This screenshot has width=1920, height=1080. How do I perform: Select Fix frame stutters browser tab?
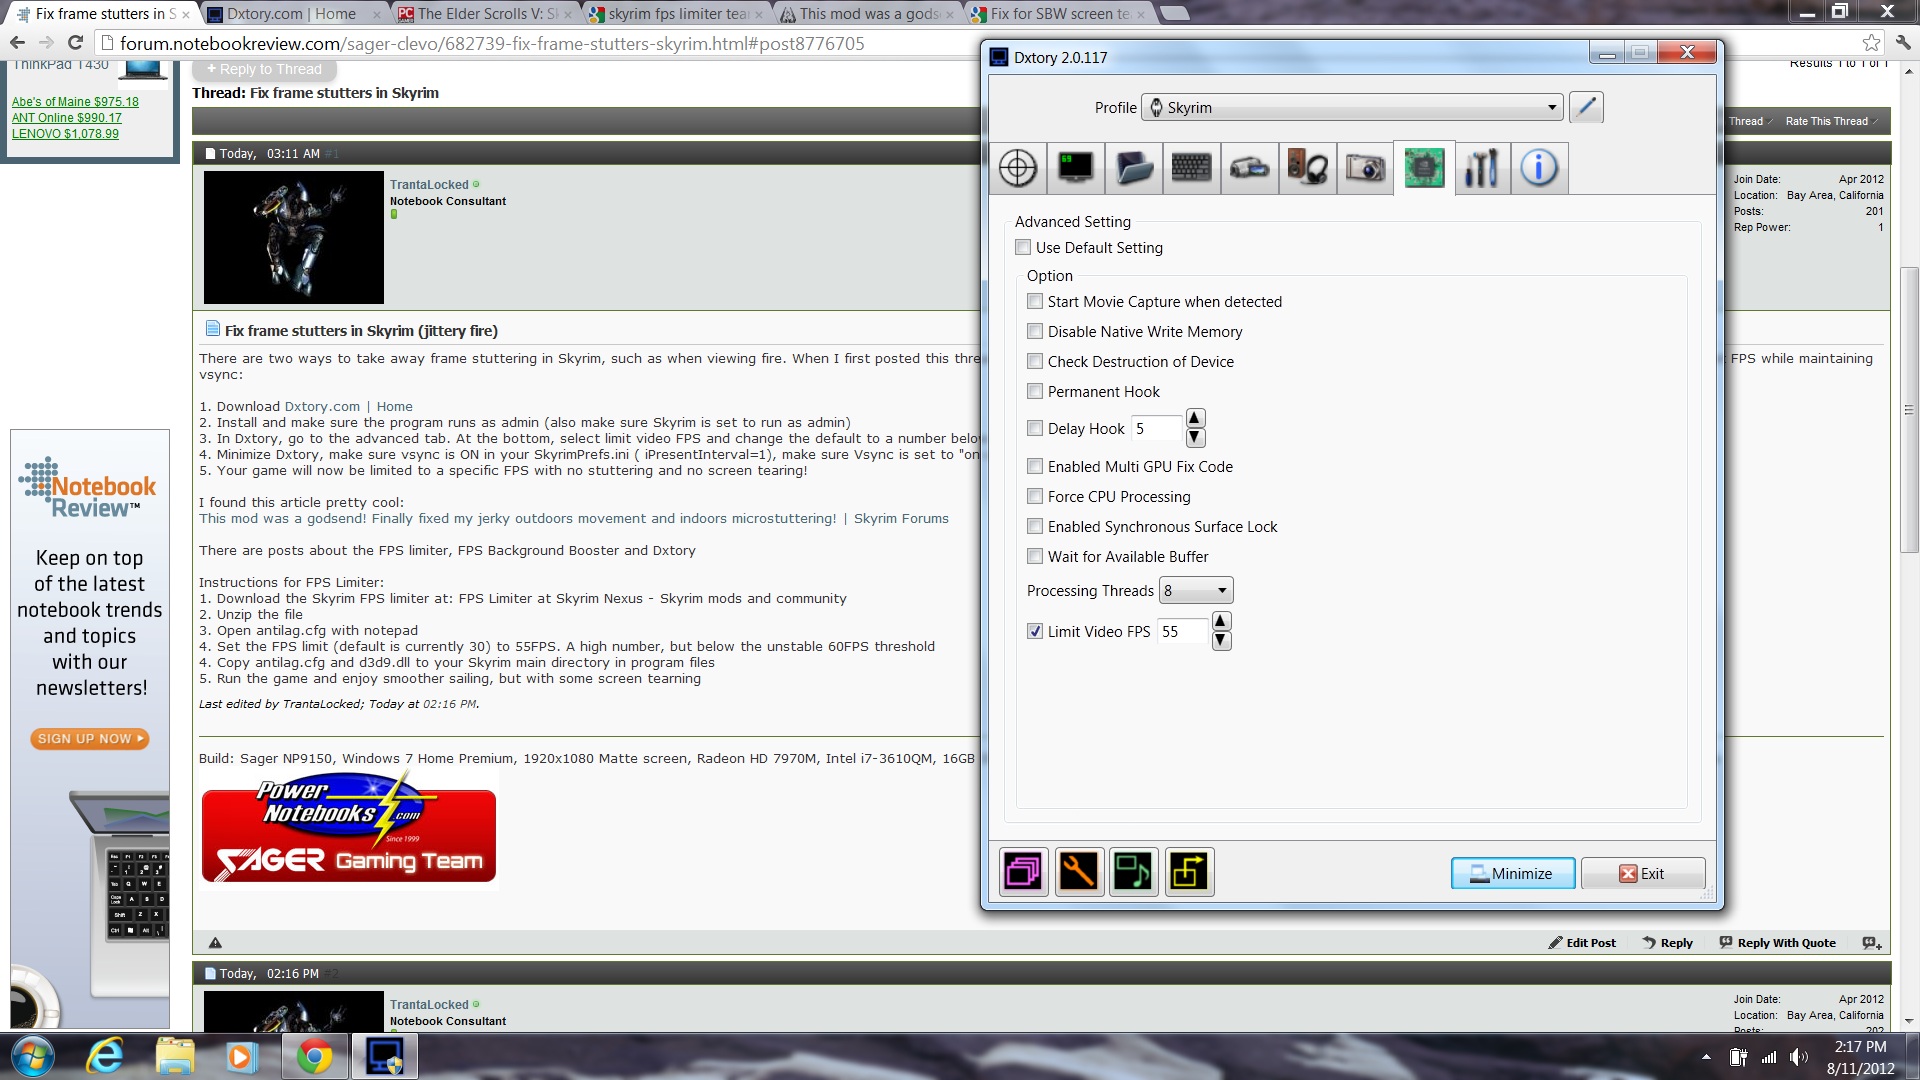pos(103,14)
